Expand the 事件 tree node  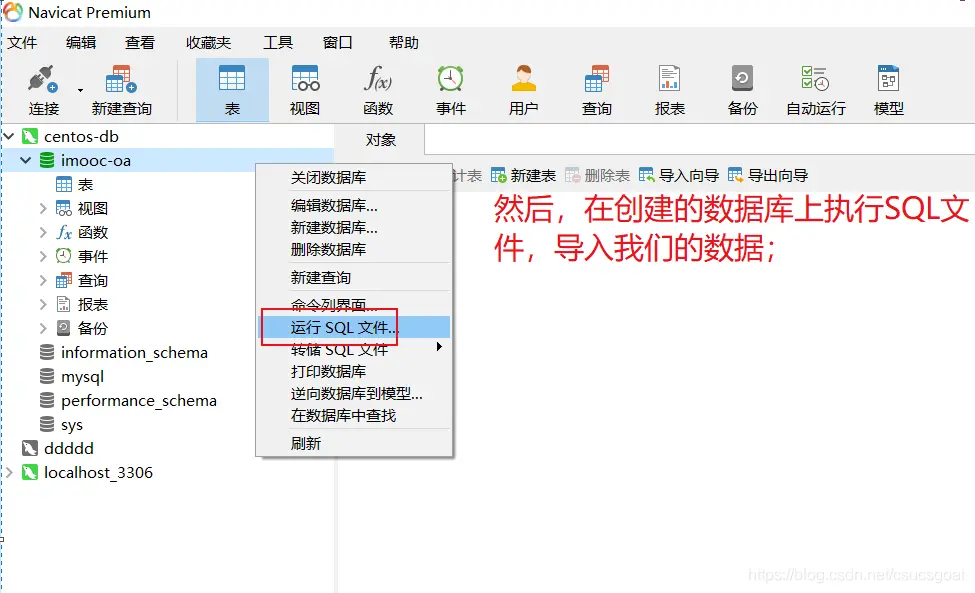point(43,256)
